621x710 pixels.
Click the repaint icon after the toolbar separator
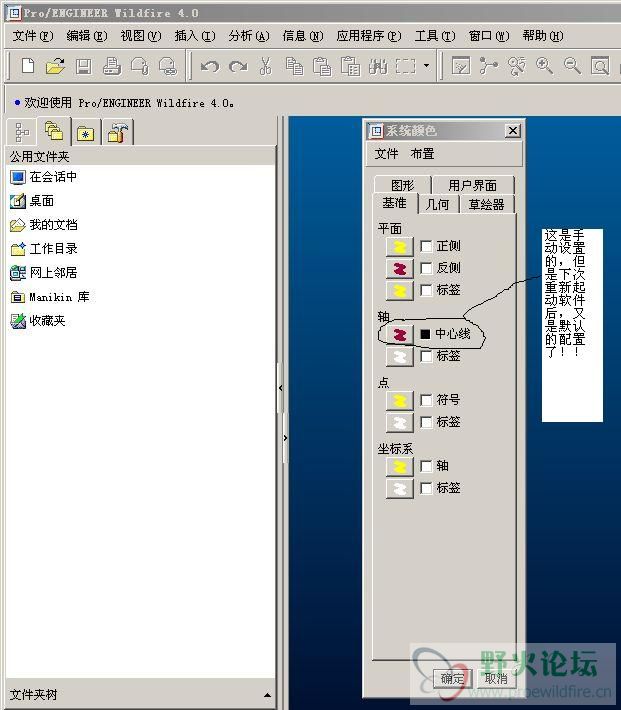(461, 66)
